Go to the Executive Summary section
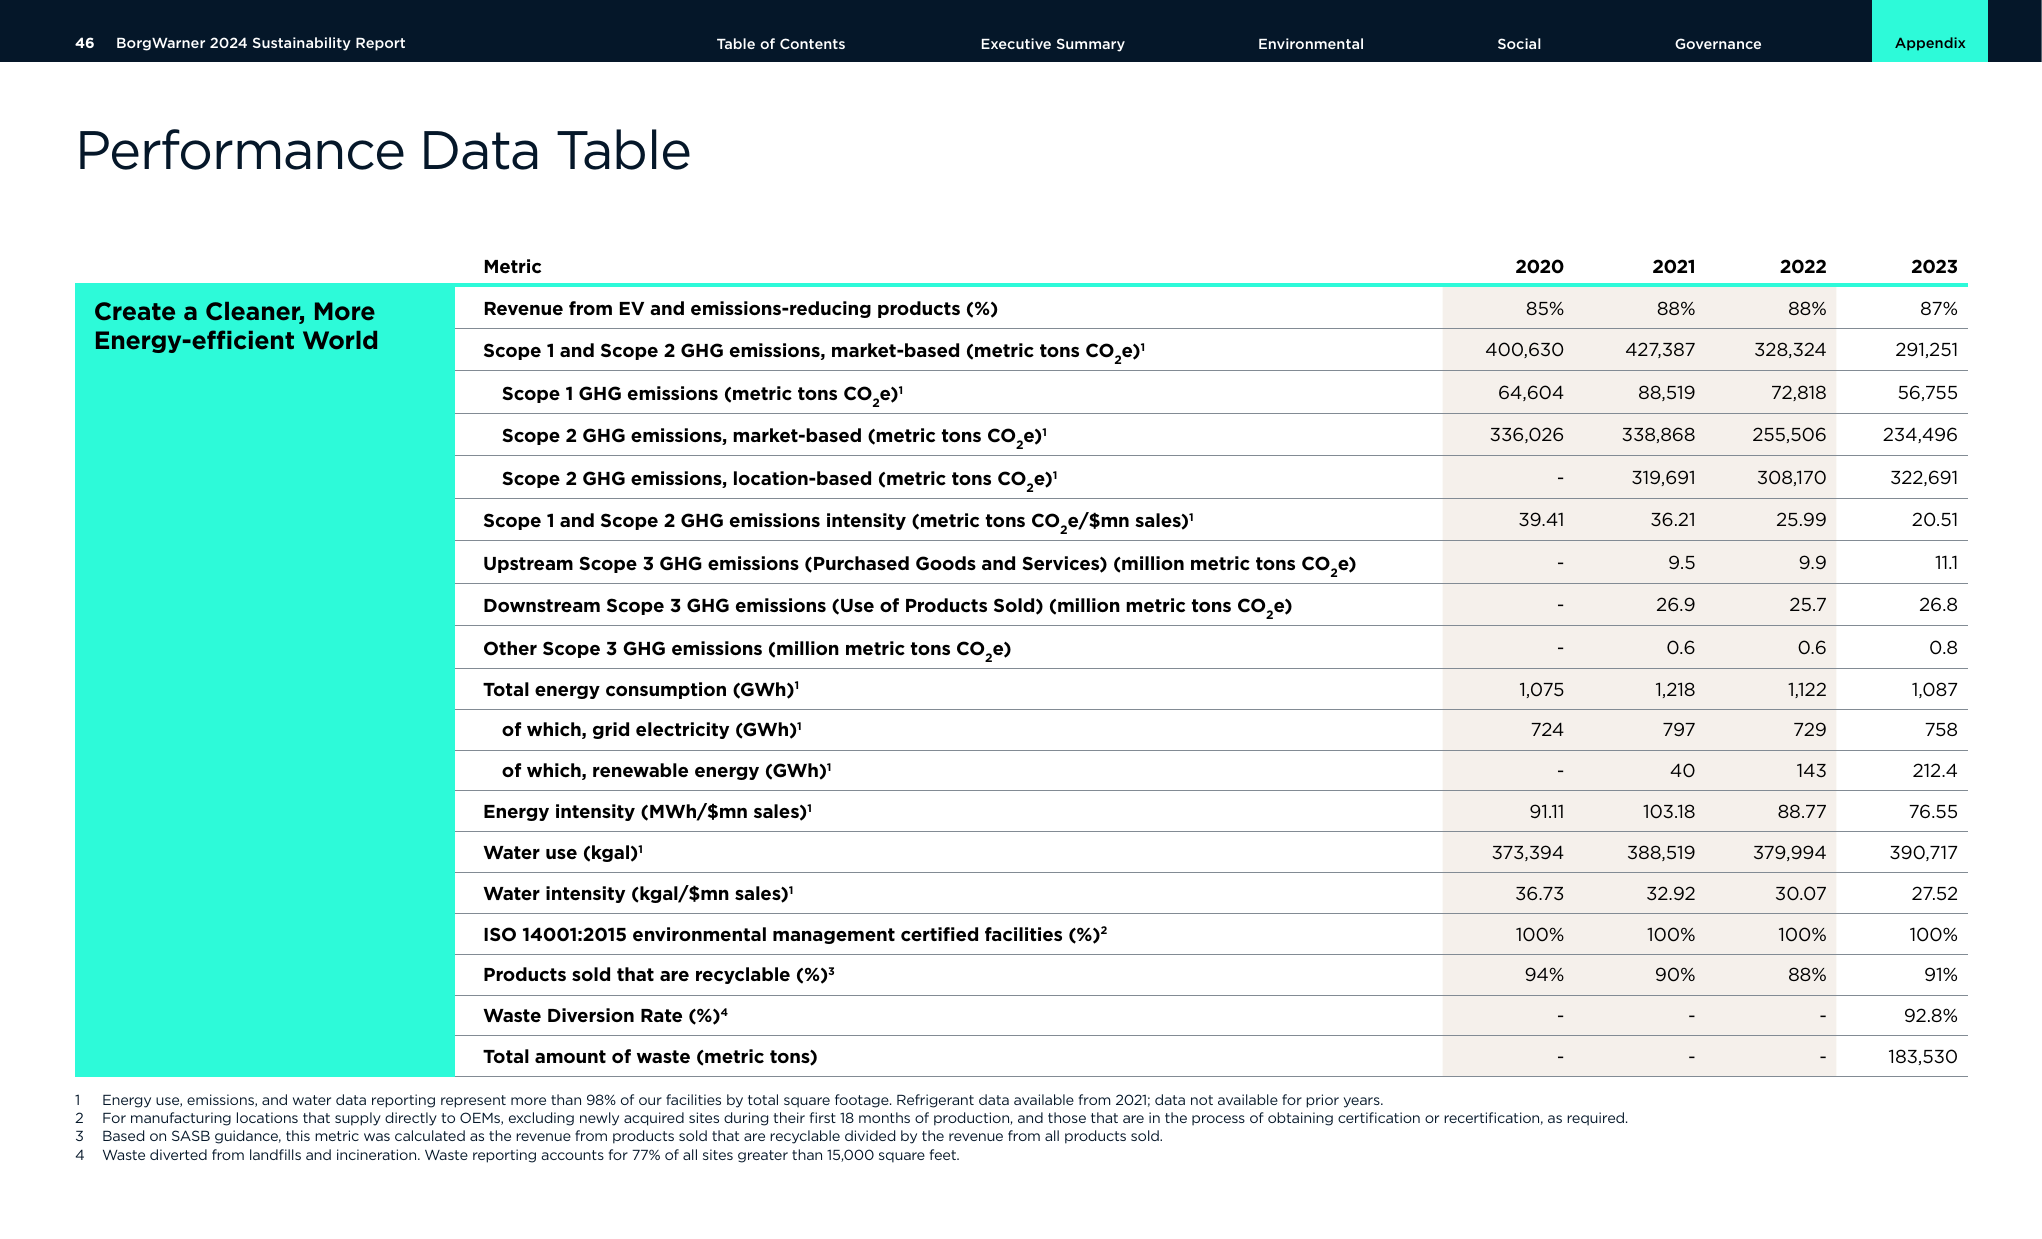Image resolution: width=2042 pixels, height=1239 pixels. (x=1052, y=44)
